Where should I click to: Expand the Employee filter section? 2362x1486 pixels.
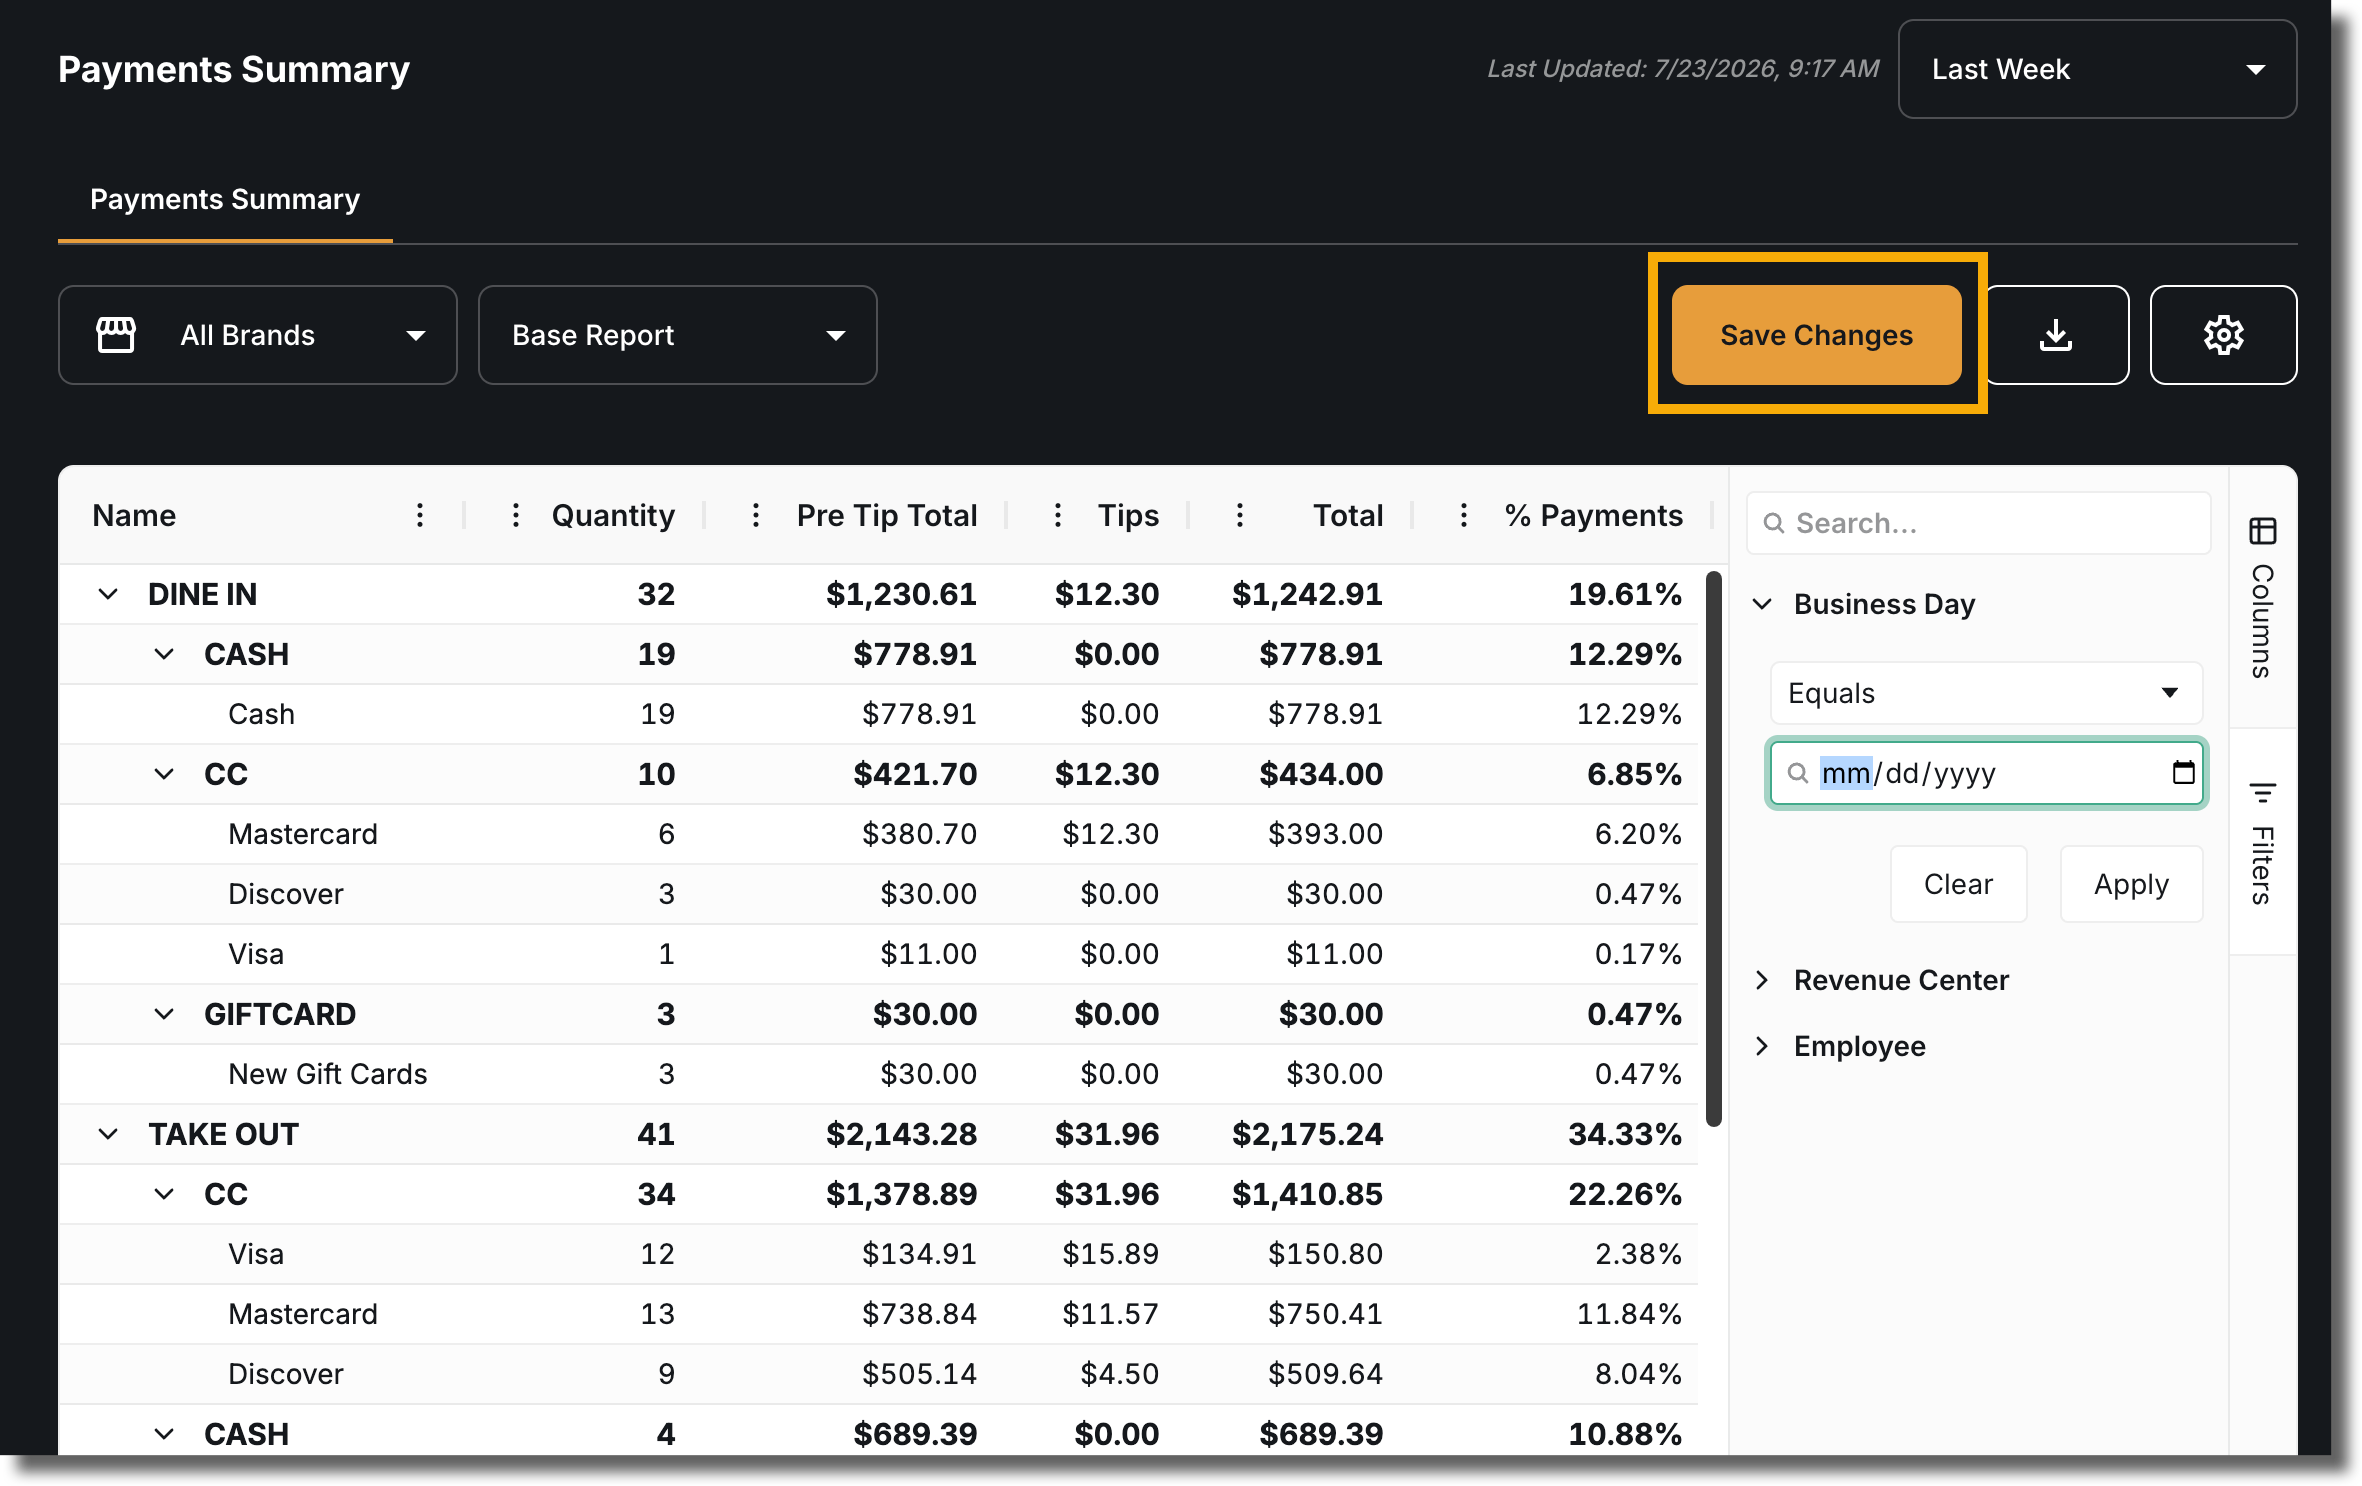point(1763,1046)
